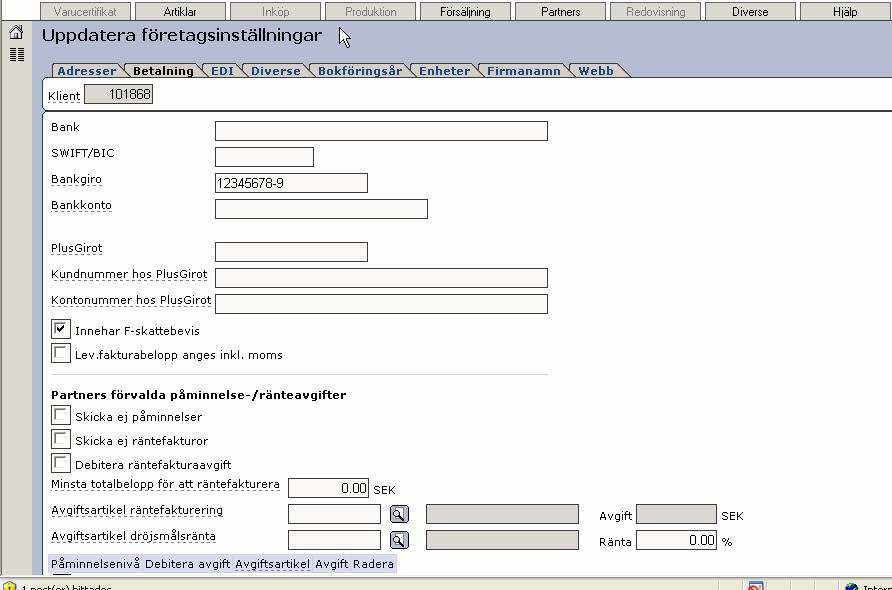
Task: Switch to the EDI tab
Action: 222,71
